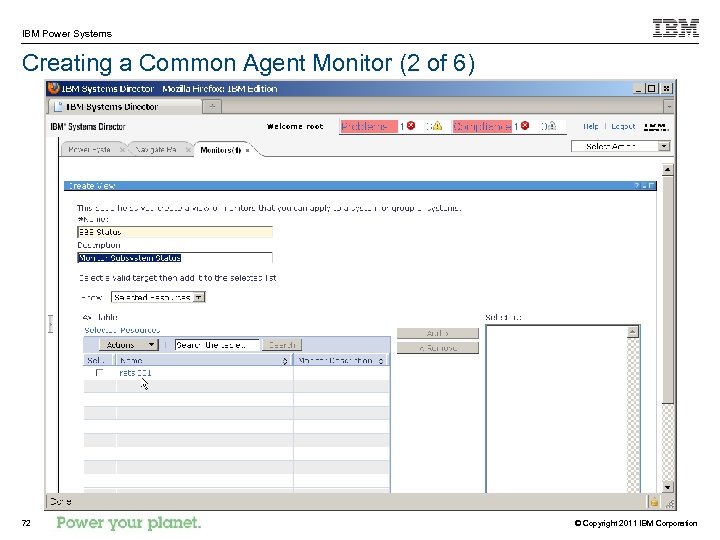Click the Description field
720x540 pixels.
pyautogui.click(x=175, y=258)
